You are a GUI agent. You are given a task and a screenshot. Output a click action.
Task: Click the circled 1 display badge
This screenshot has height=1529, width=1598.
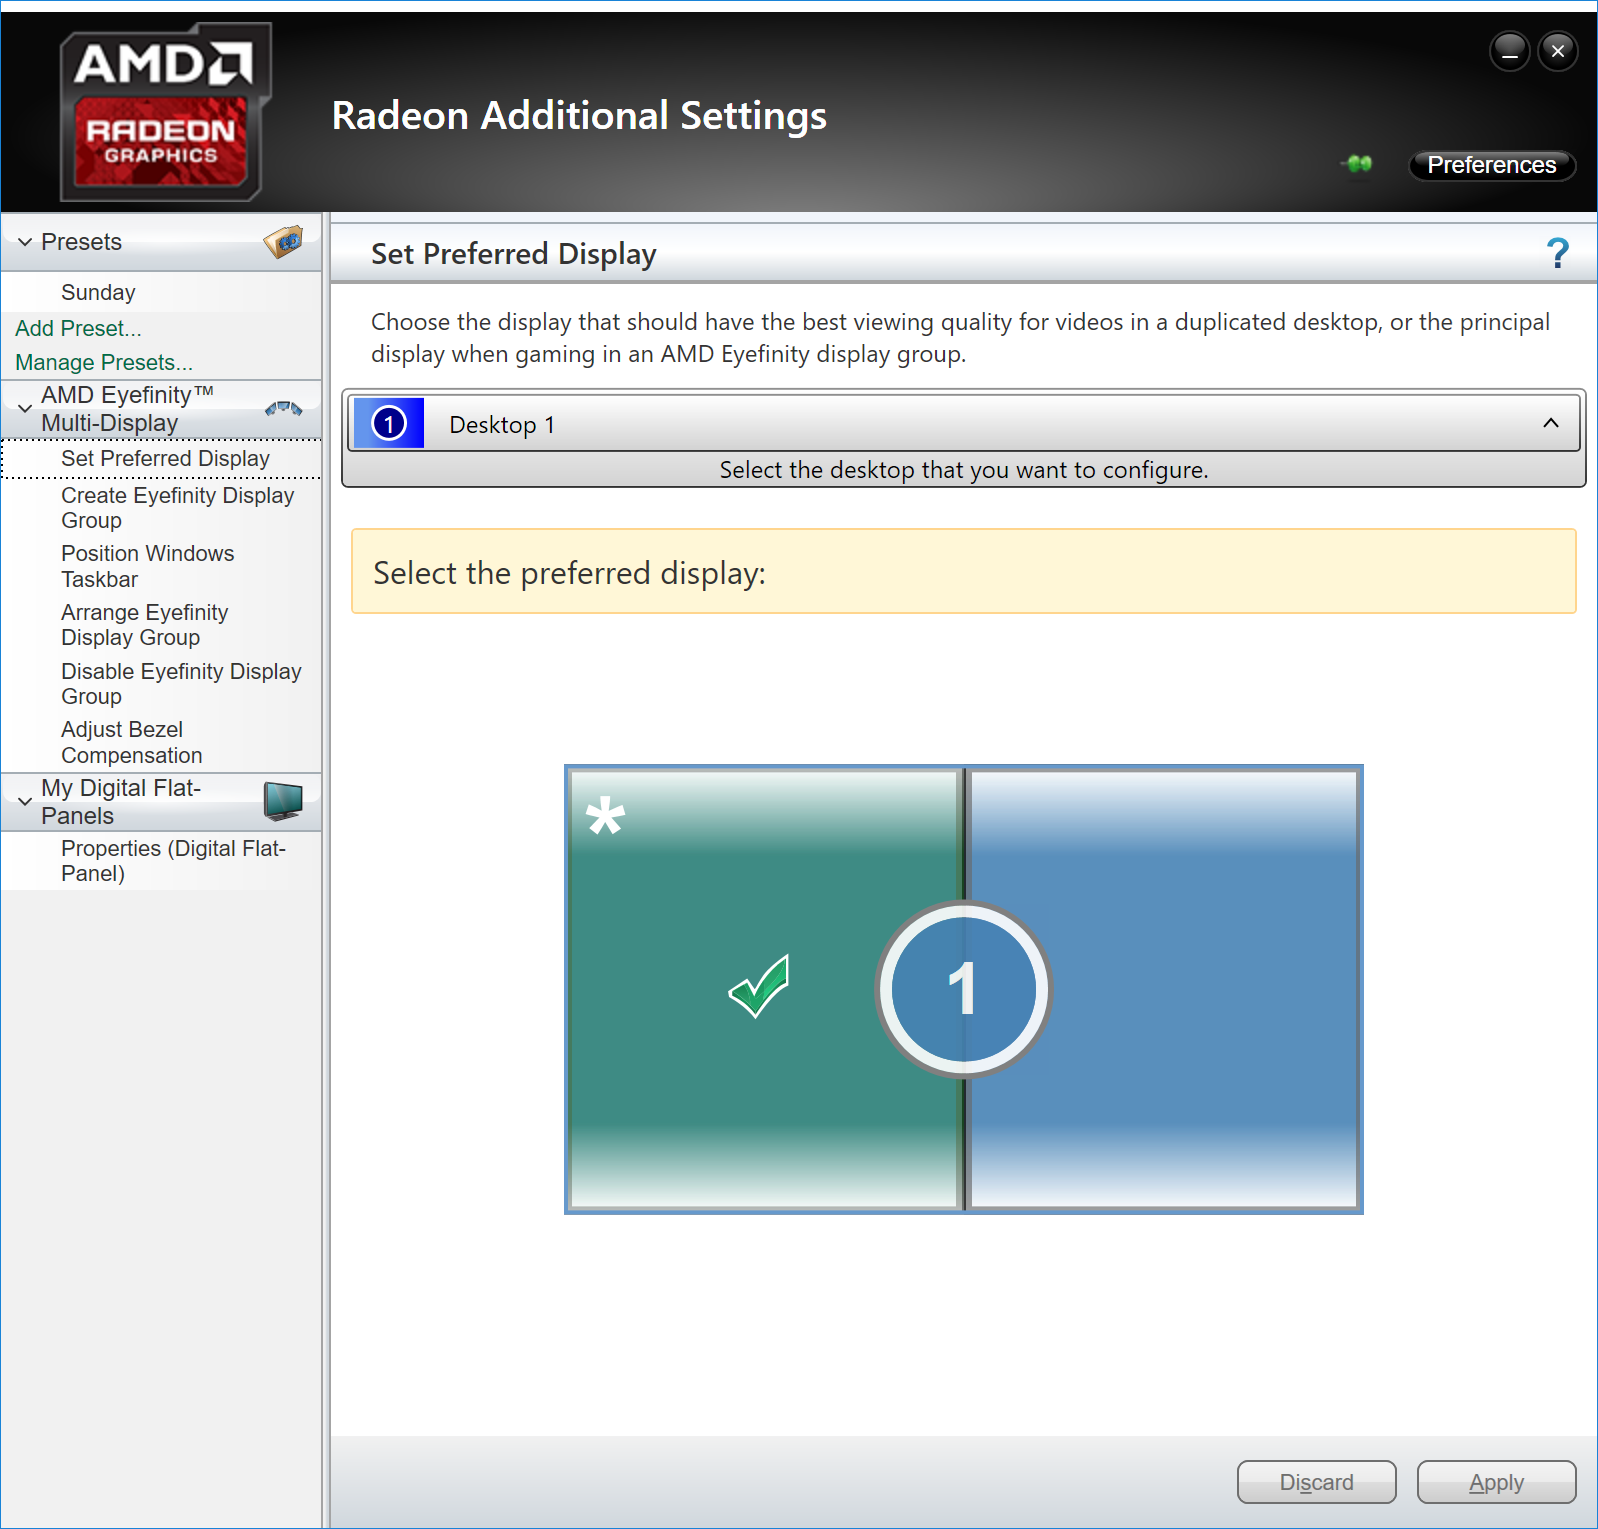pyautogui.click(x=963, y=989)
